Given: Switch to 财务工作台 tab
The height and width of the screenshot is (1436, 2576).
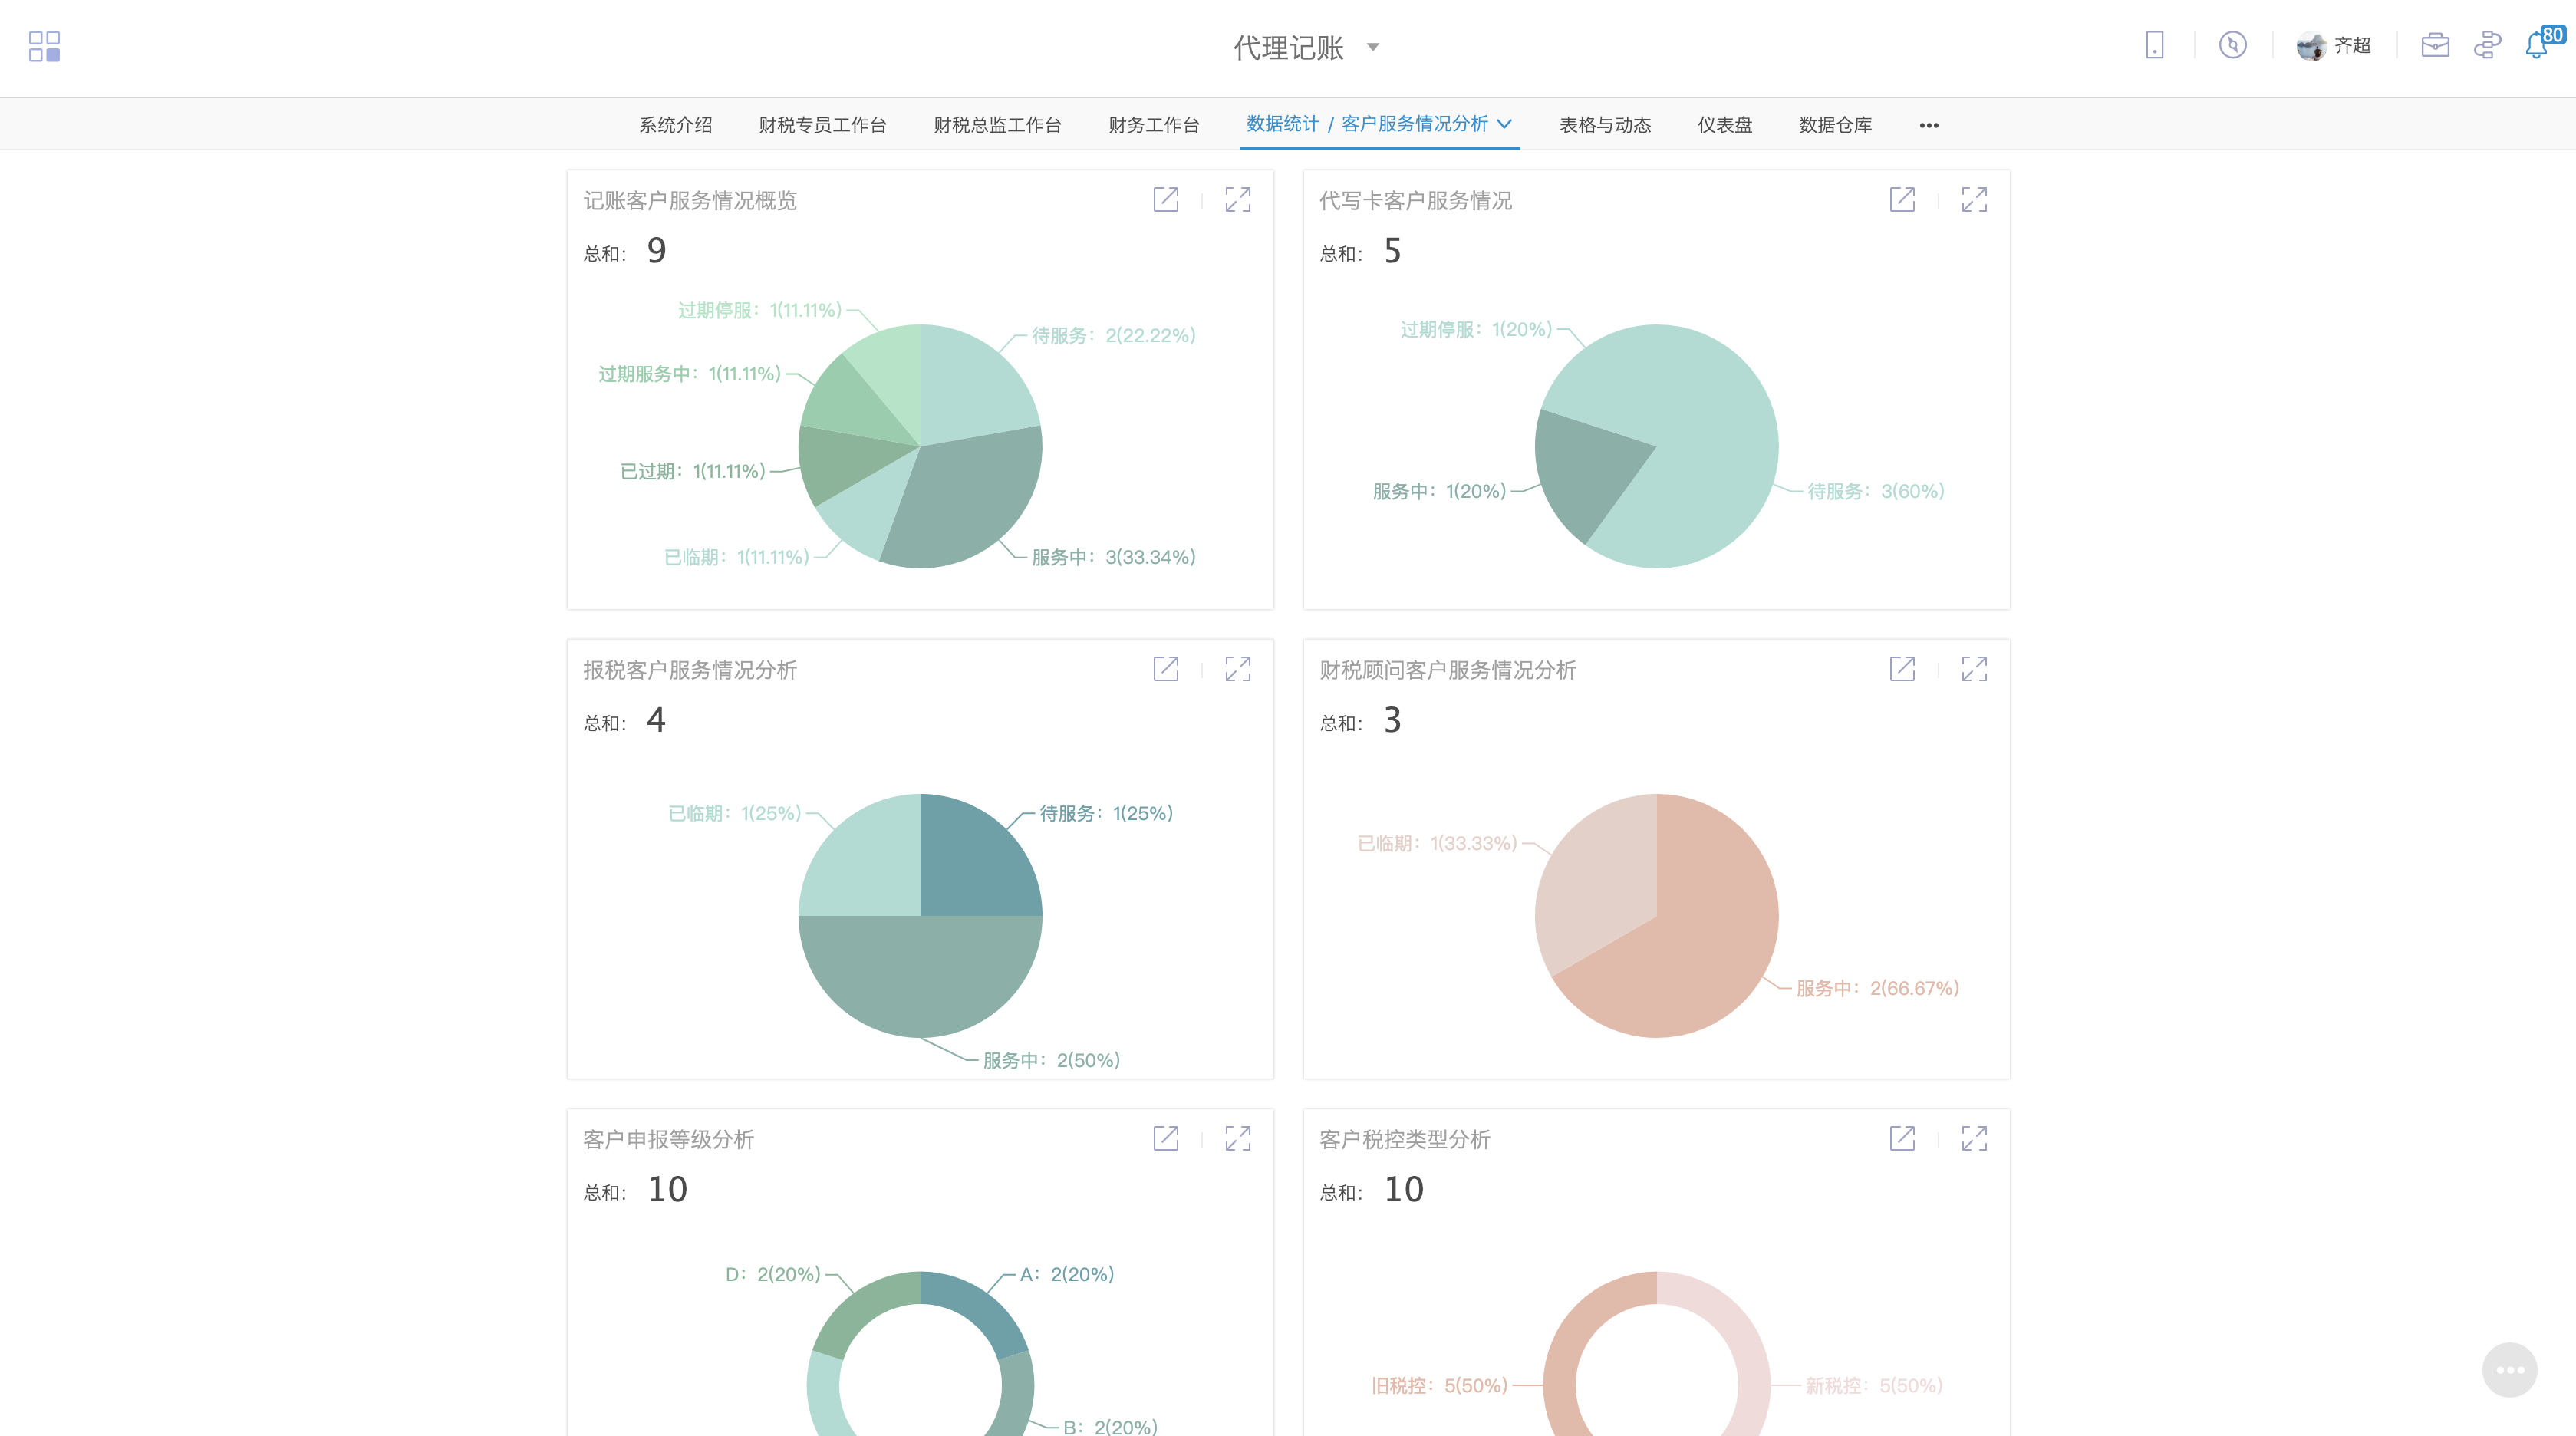Looking at the screenshot, I should pyautogui.click(x=1154, y=125).
